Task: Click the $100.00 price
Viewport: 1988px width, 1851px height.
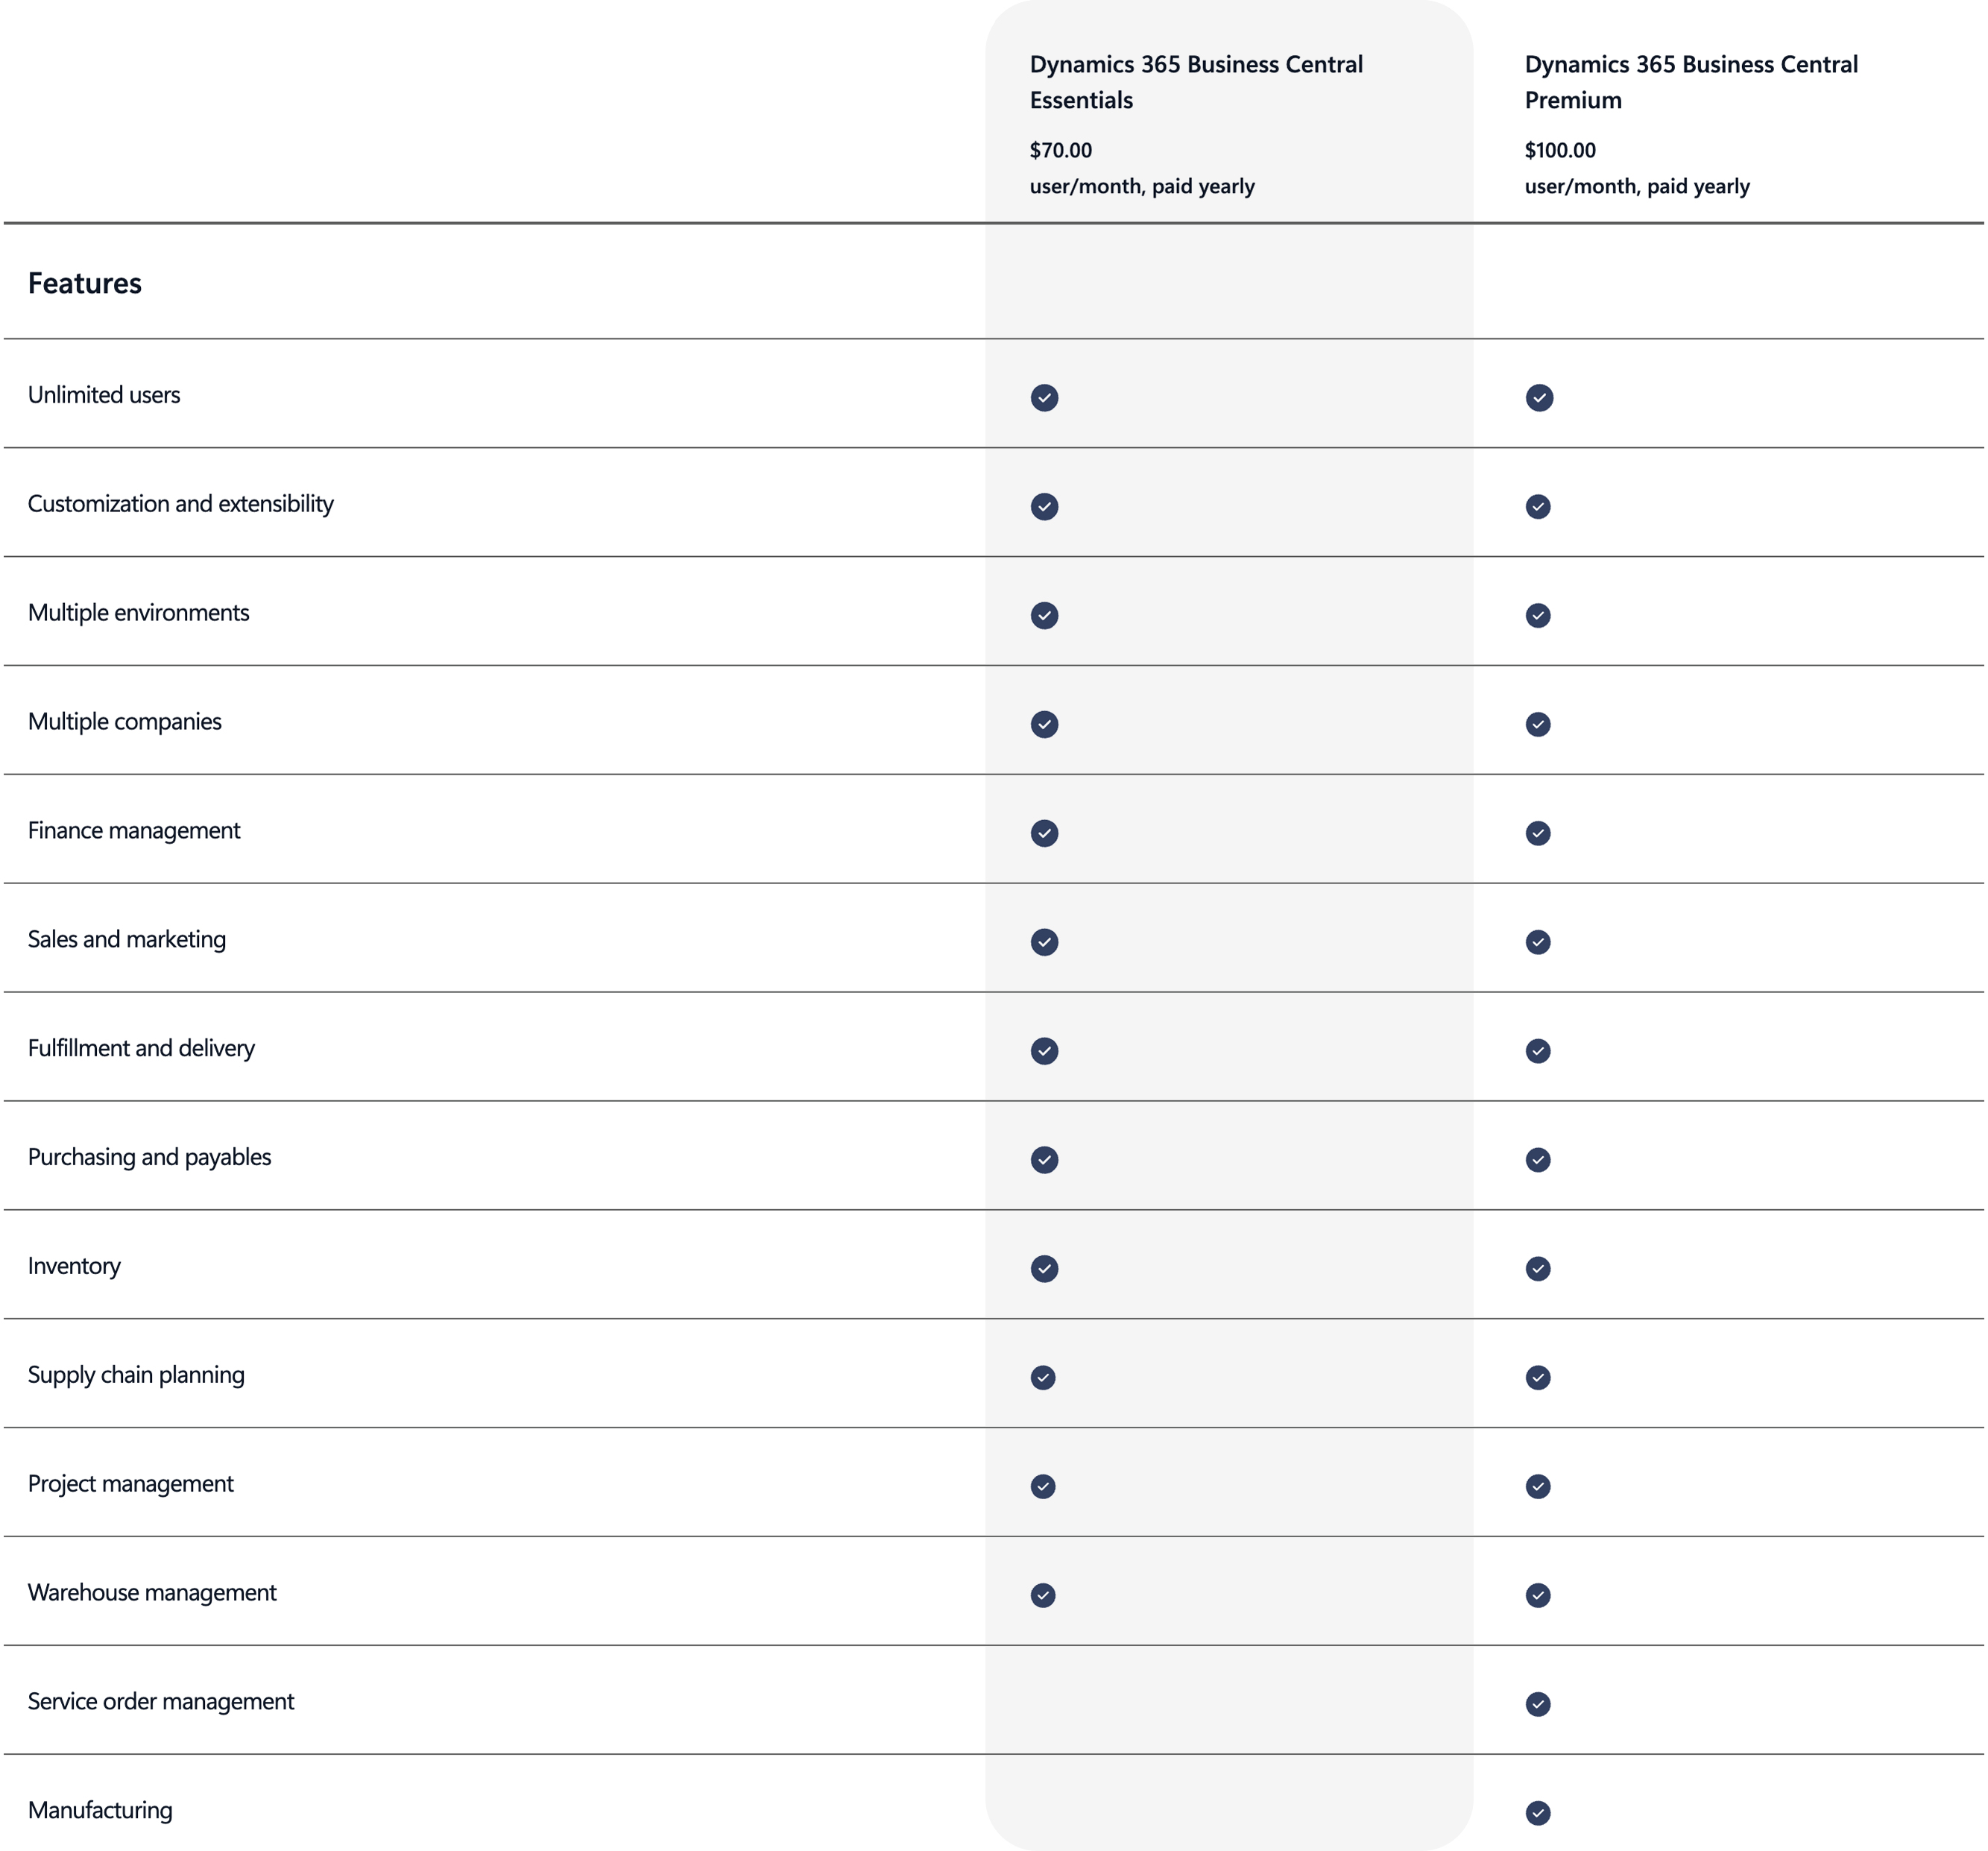Action: [1560, 151]
